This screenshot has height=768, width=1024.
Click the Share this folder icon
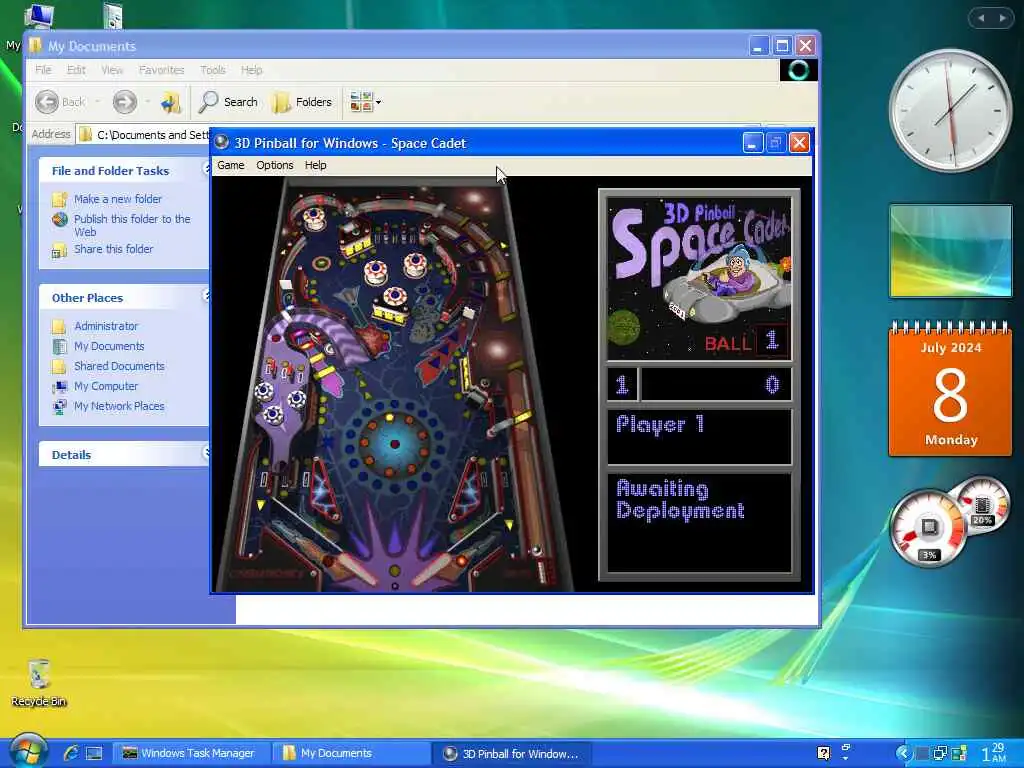click(59, 249)
